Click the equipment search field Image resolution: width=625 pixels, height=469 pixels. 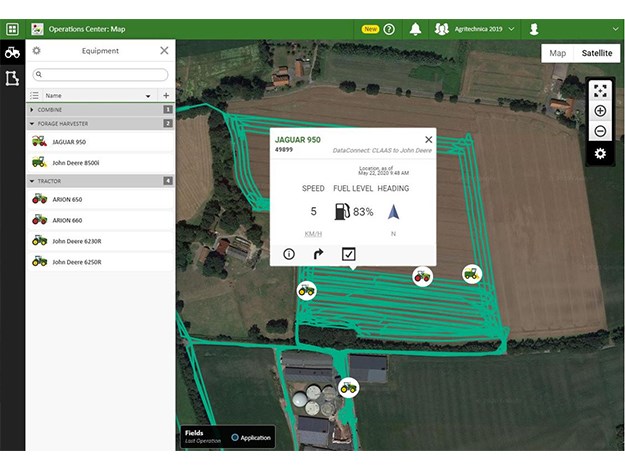(100, 74)
